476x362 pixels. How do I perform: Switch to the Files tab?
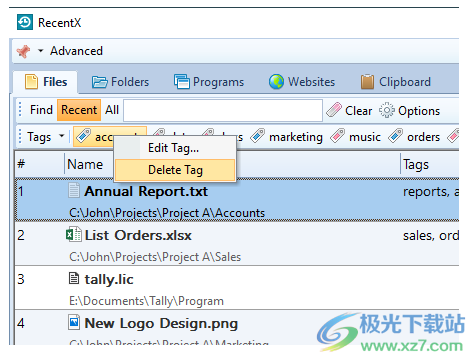pos(46,82)
